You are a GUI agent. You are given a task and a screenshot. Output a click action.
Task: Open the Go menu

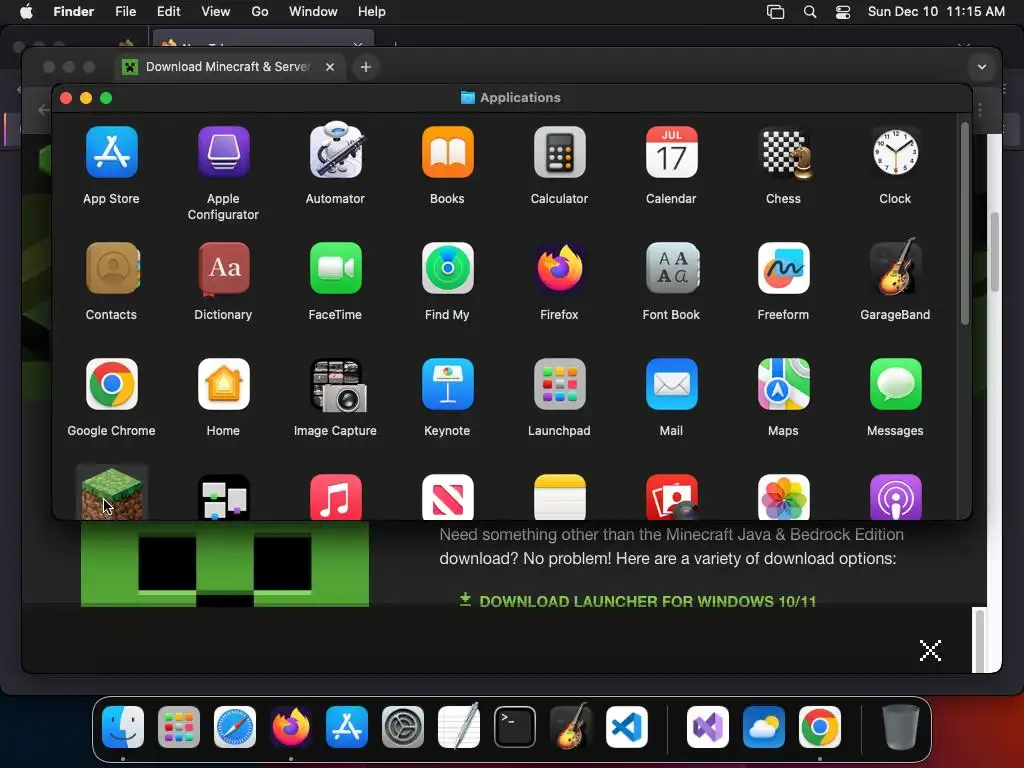(x=260, y=11)
